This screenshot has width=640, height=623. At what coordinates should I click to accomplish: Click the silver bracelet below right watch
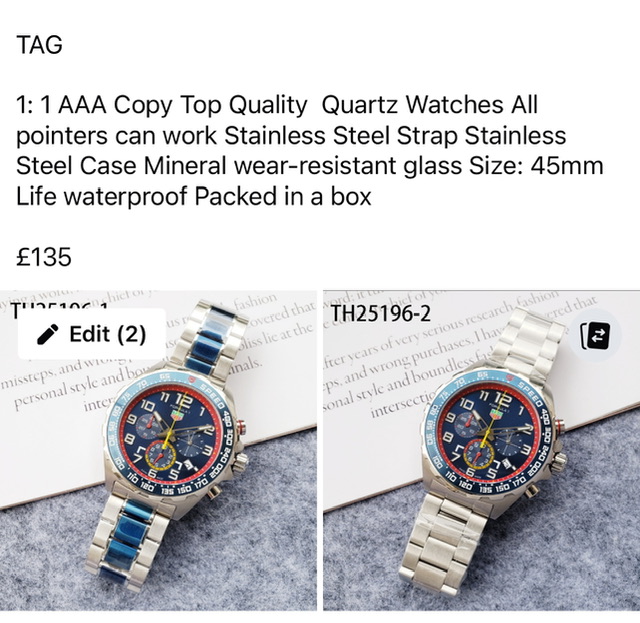pyautogui.click(x=443, y=547)
